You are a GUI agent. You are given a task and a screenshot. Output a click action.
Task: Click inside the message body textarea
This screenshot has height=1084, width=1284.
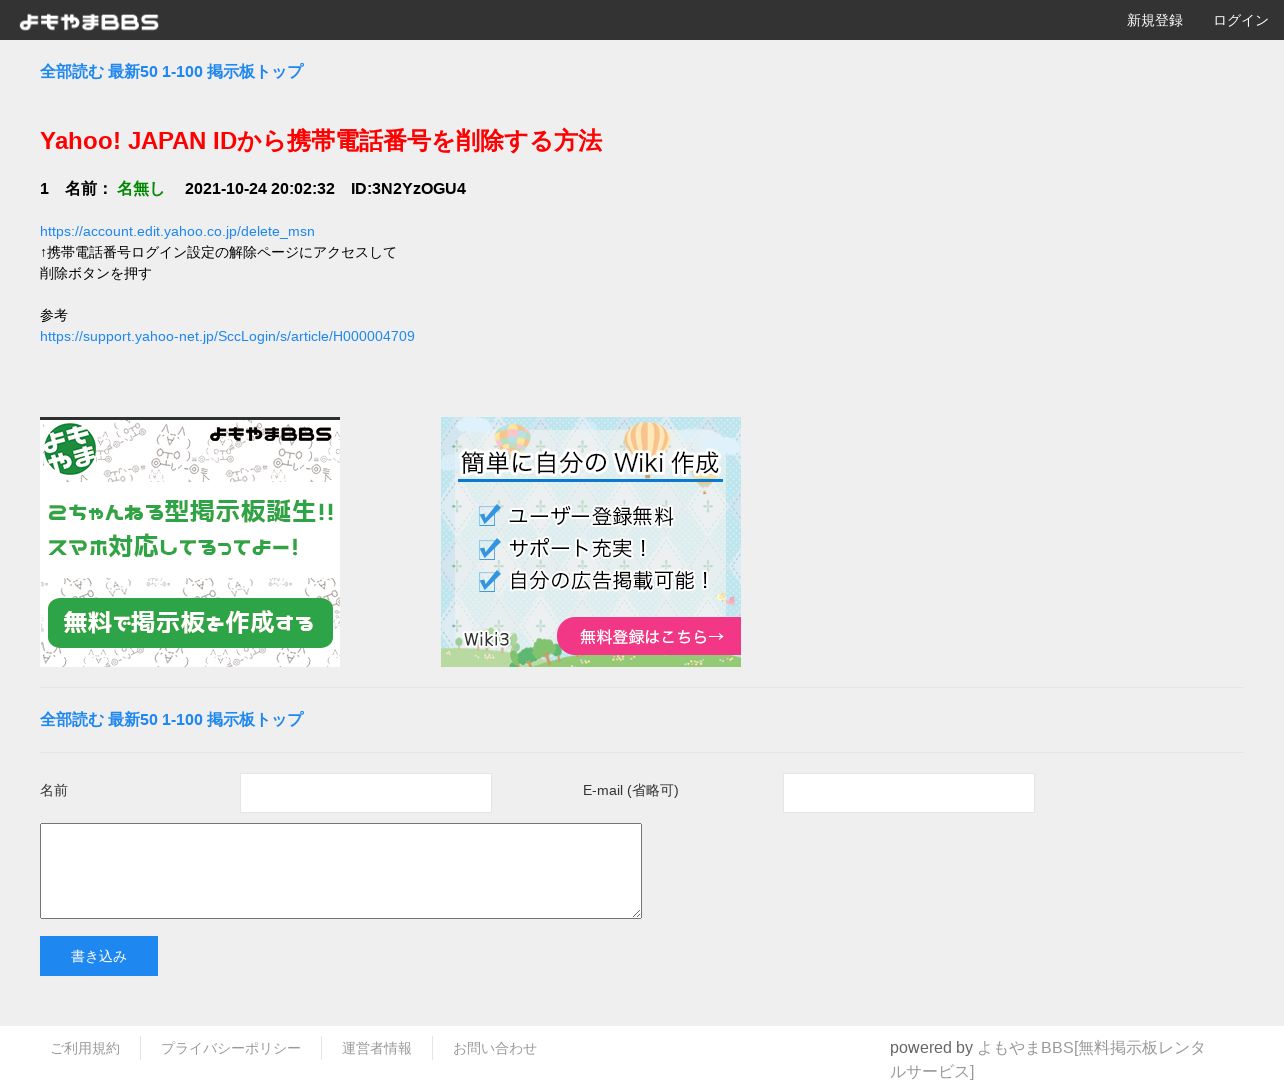pyautogui.click(x=341, y=871)
